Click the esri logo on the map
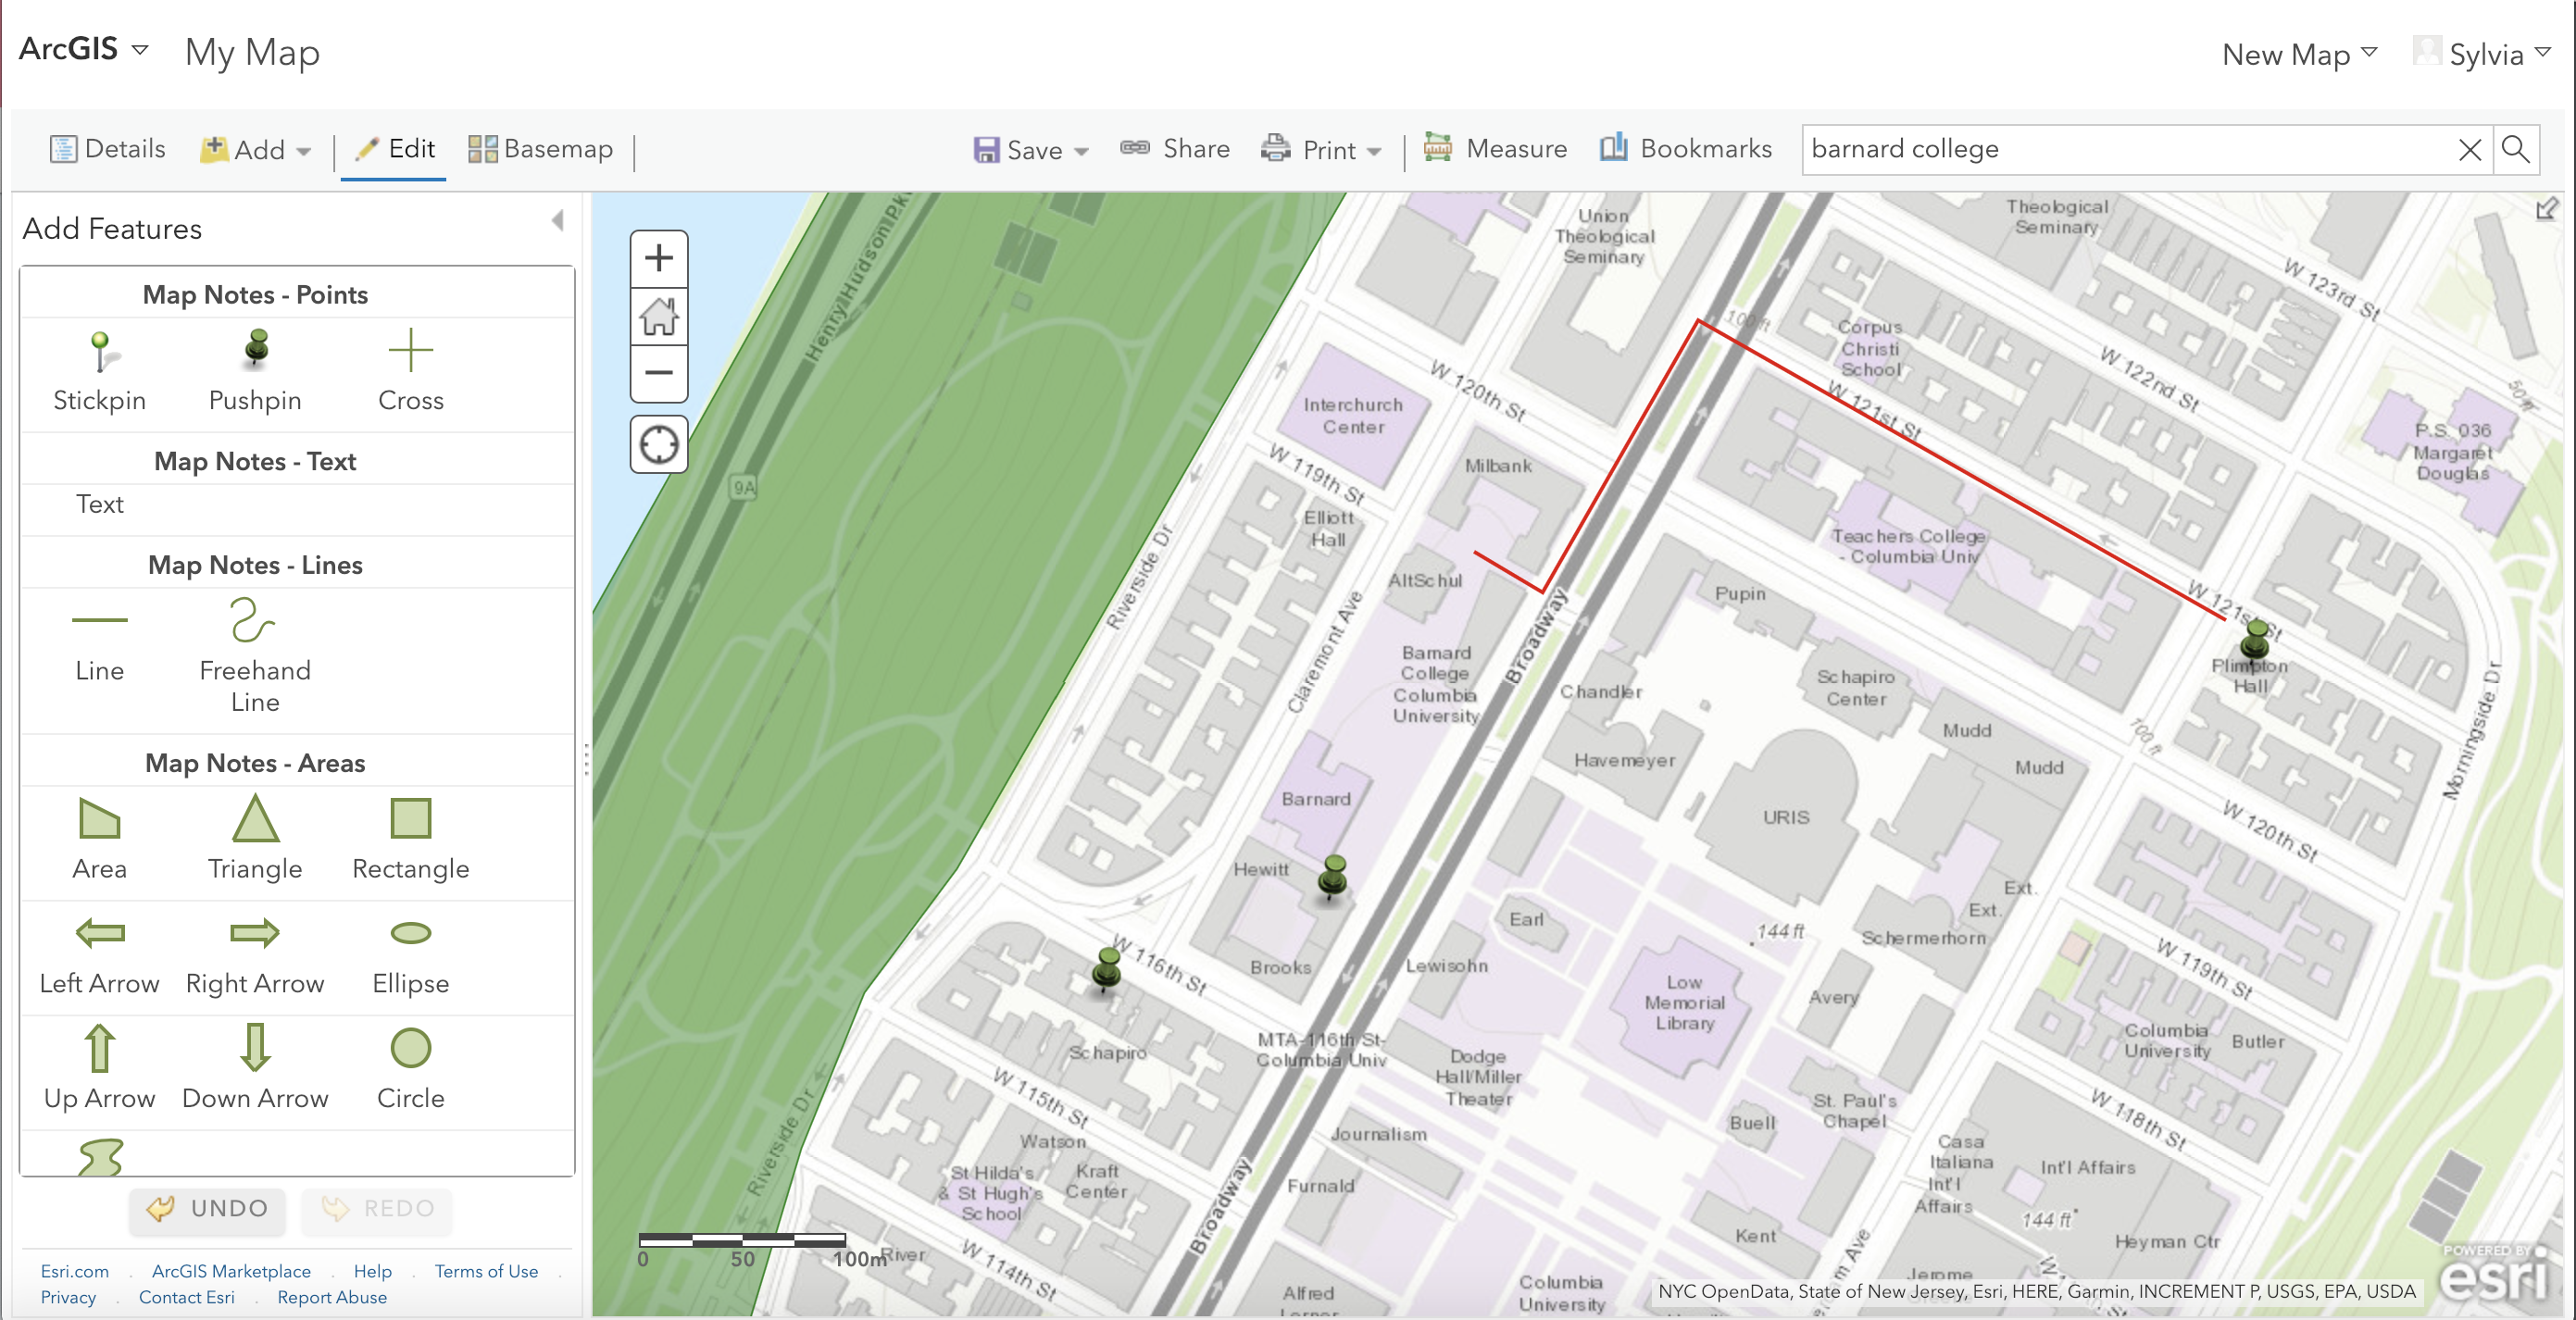Screen dimensions: 2576x1320 tap(2492, 1274)
